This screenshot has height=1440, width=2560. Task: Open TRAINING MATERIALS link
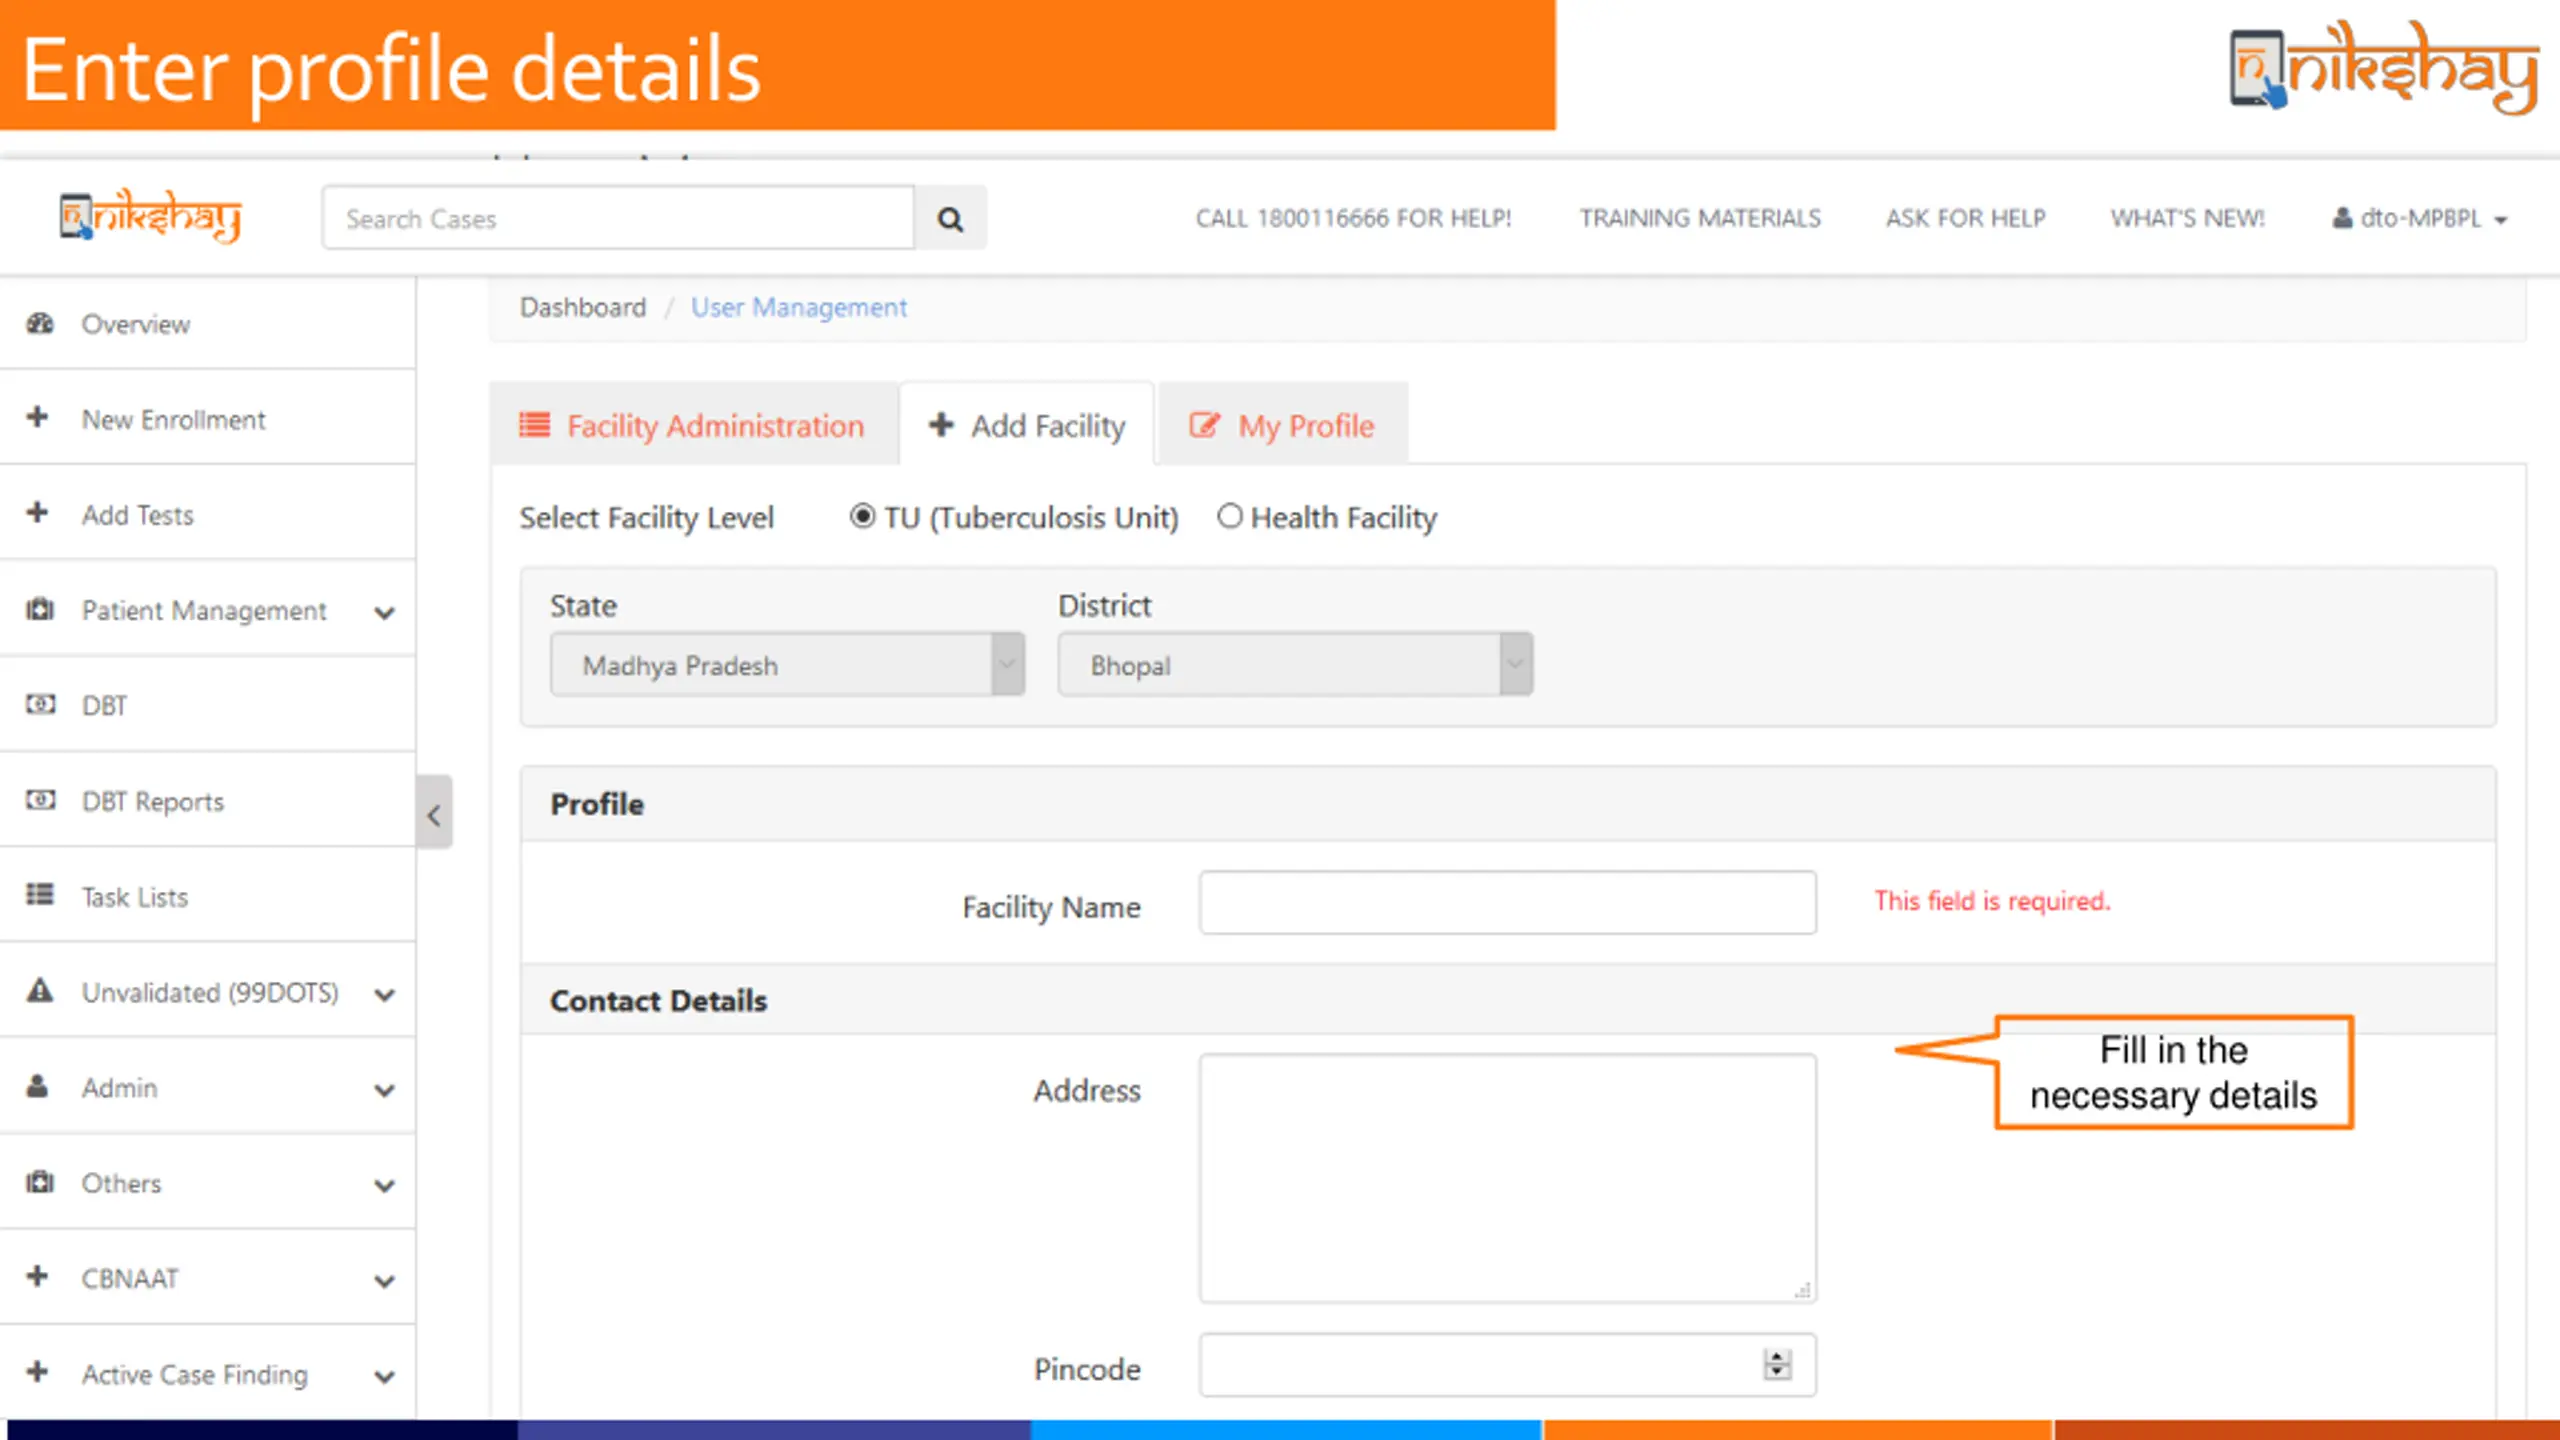[x=1700, y=218]
